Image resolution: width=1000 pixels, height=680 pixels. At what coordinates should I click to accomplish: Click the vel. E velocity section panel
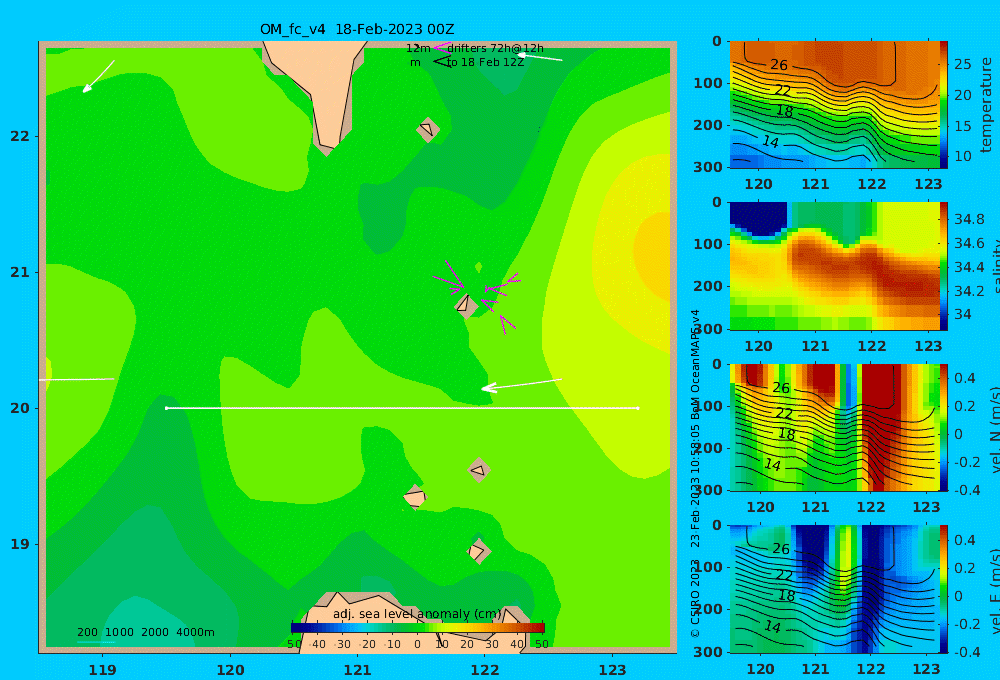coord(834,589)
